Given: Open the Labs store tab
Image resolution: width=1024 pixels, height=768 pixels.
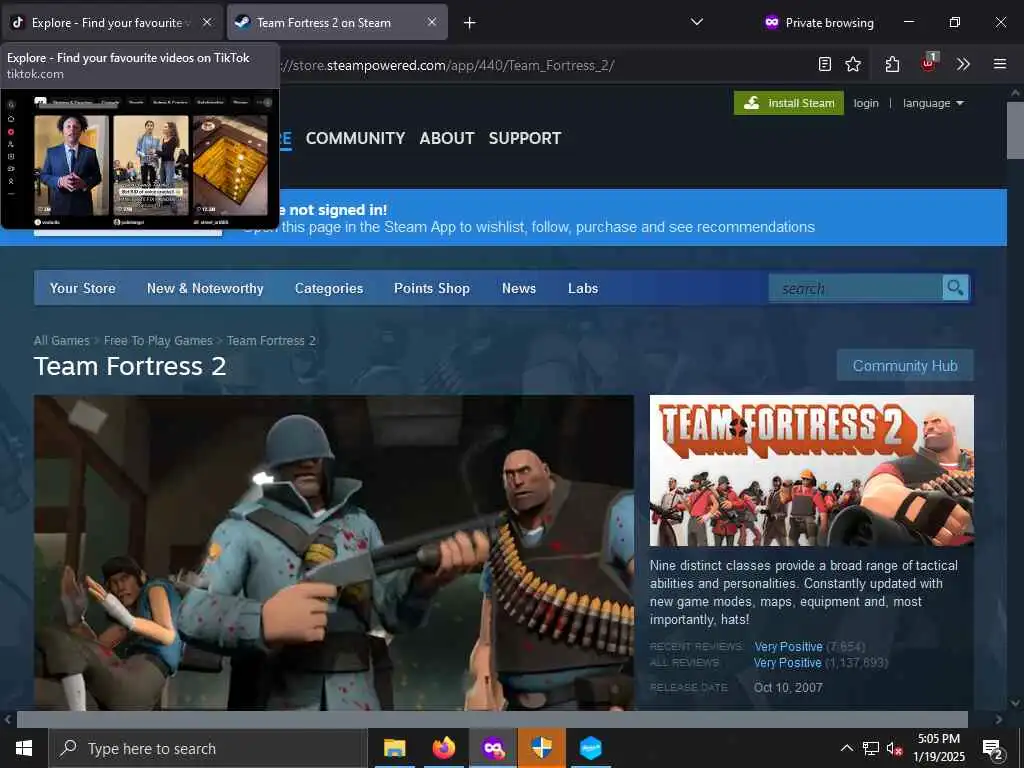Looking at the screenshot, I should pos(583,288).
